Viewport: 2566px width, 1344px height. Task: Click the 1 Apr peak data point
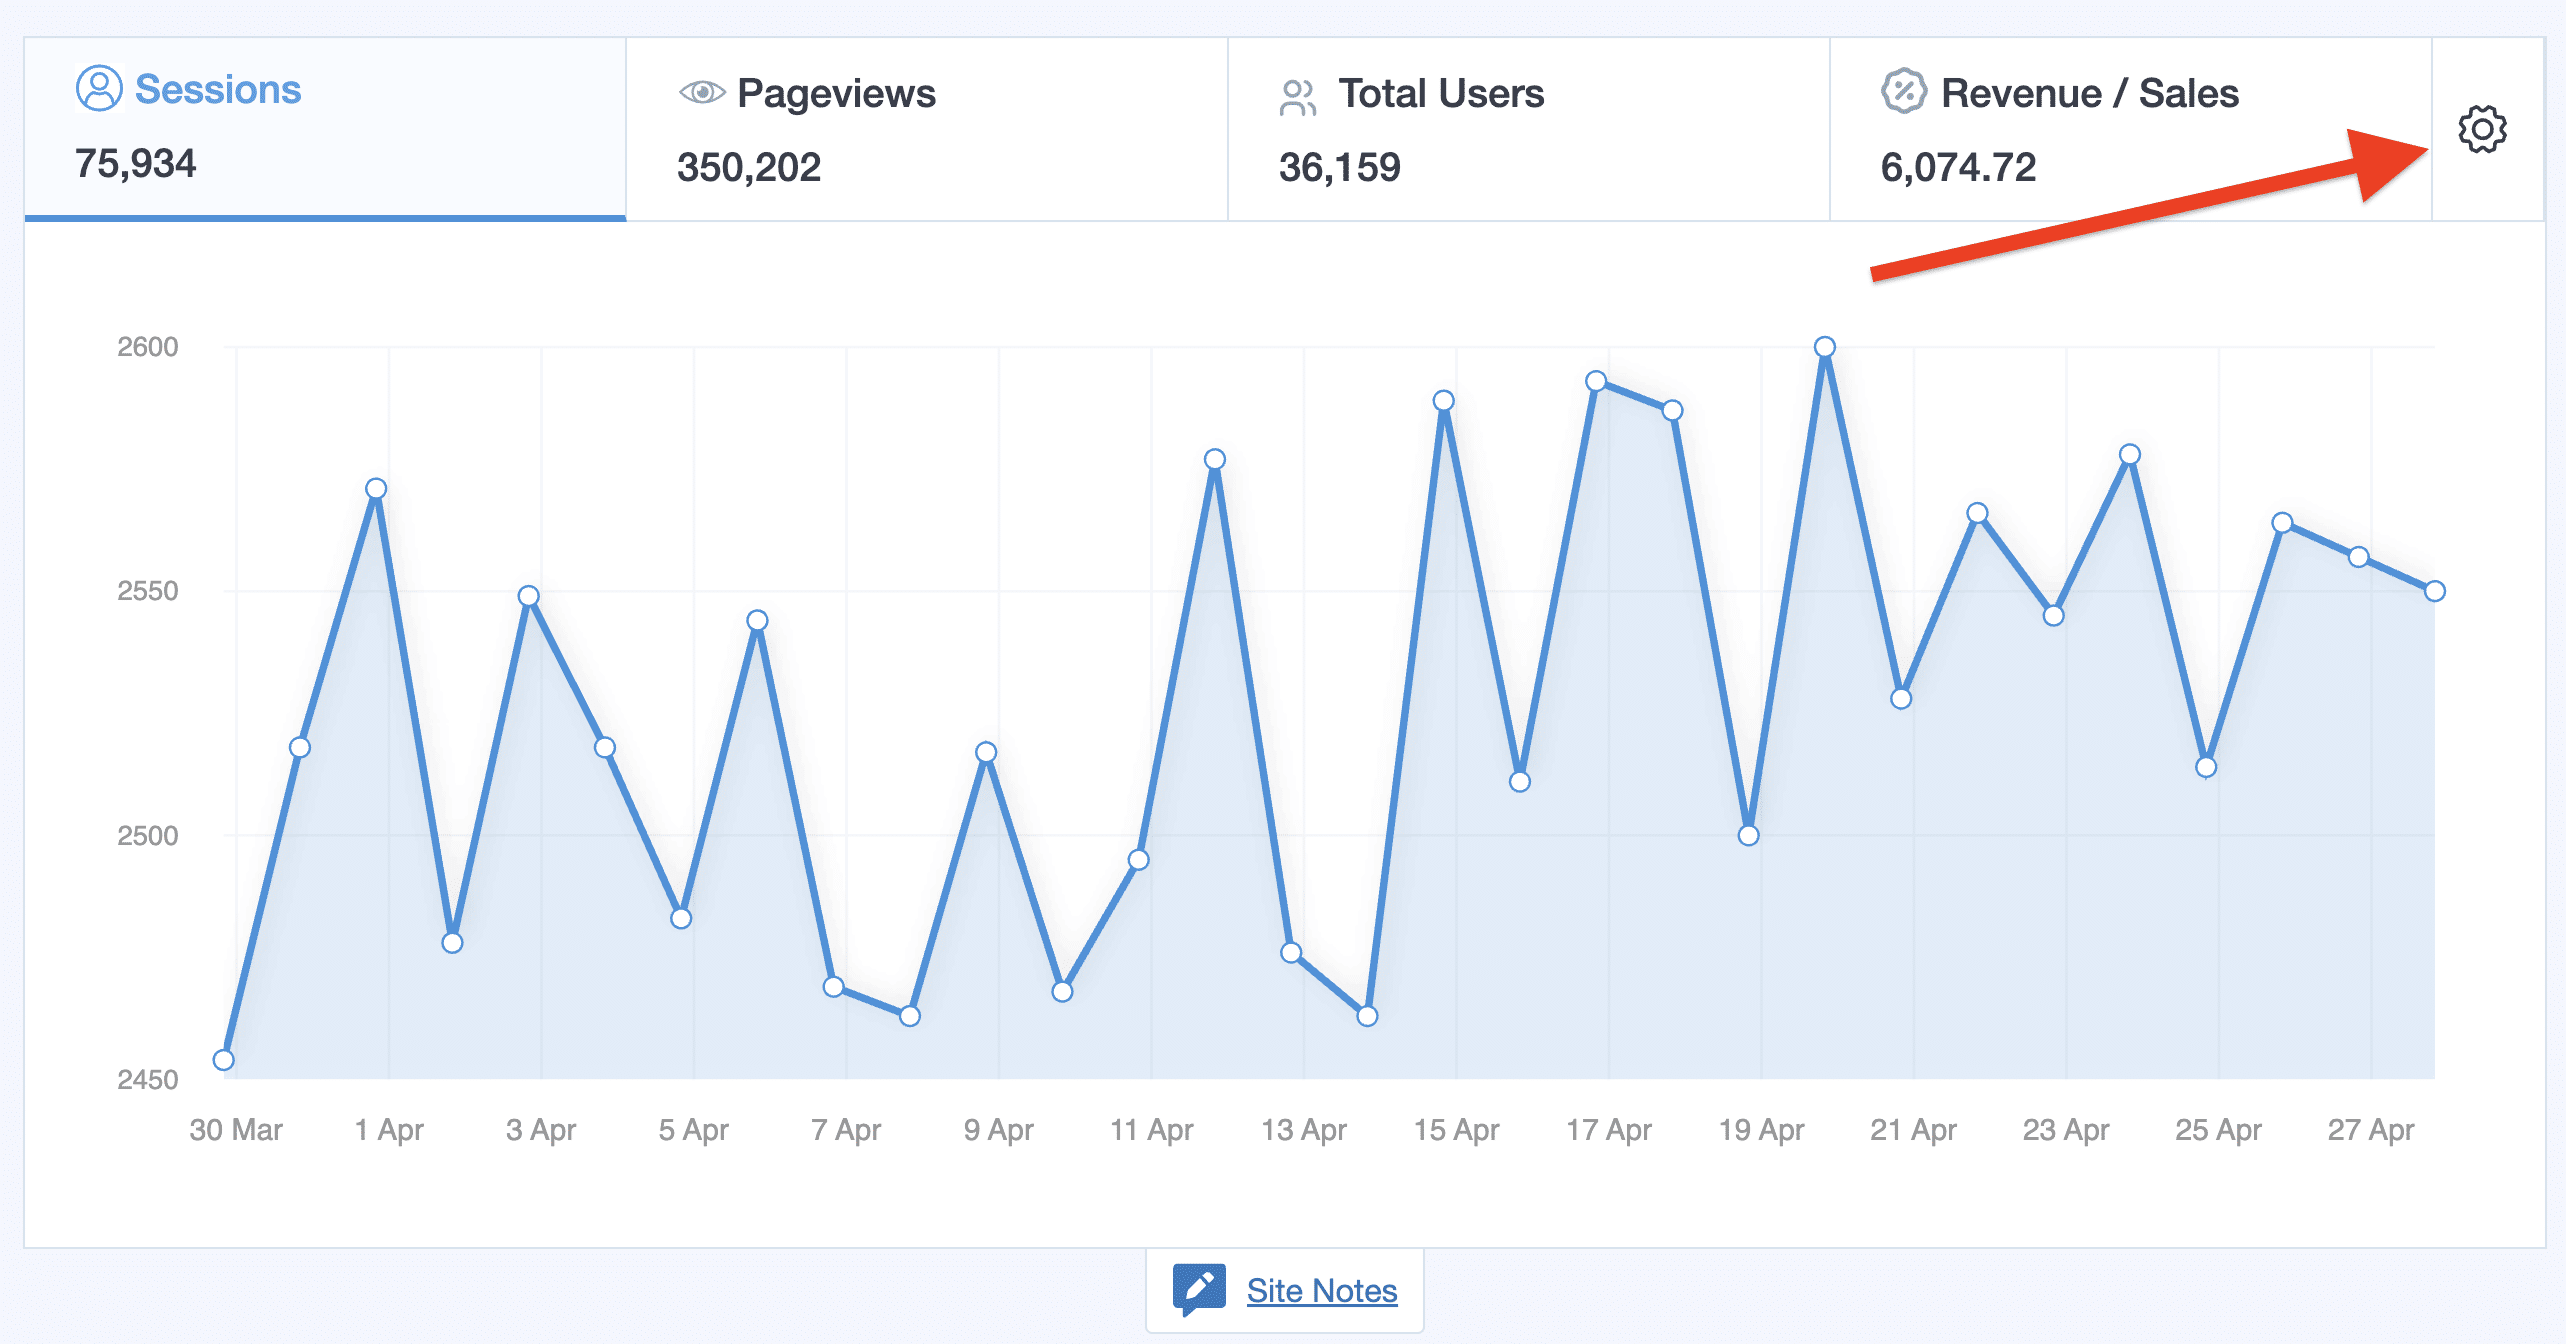coord(376,489)
